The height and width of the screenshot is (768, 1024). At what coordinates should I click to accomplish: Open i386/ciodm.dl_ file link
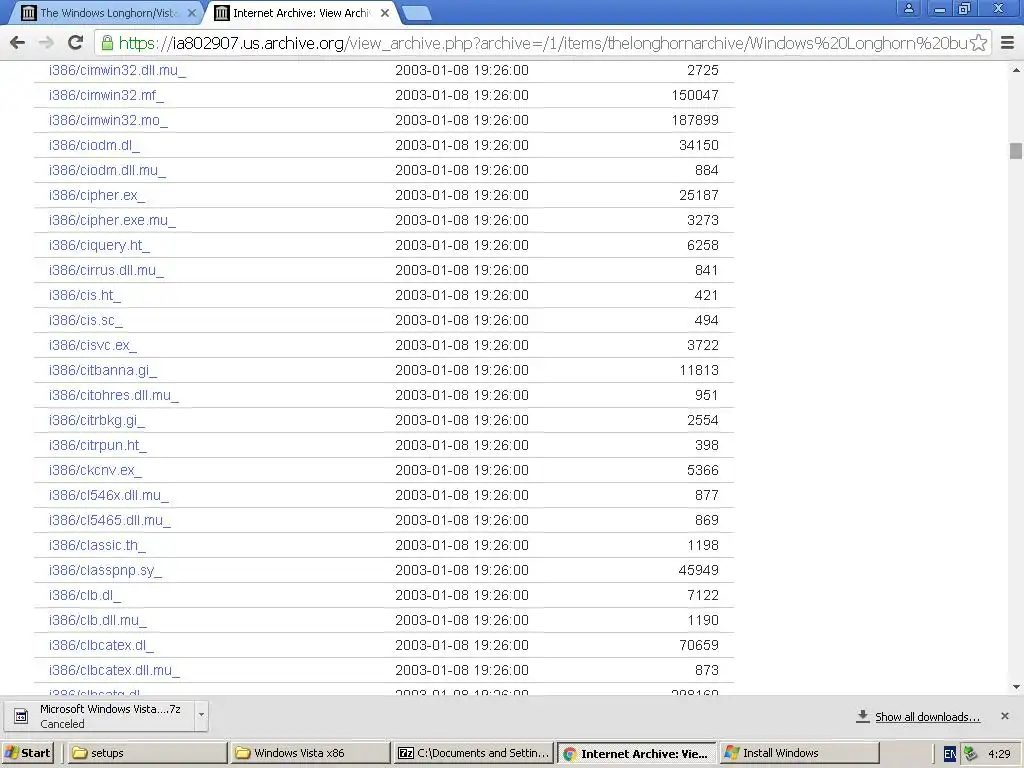coord(95,145)
